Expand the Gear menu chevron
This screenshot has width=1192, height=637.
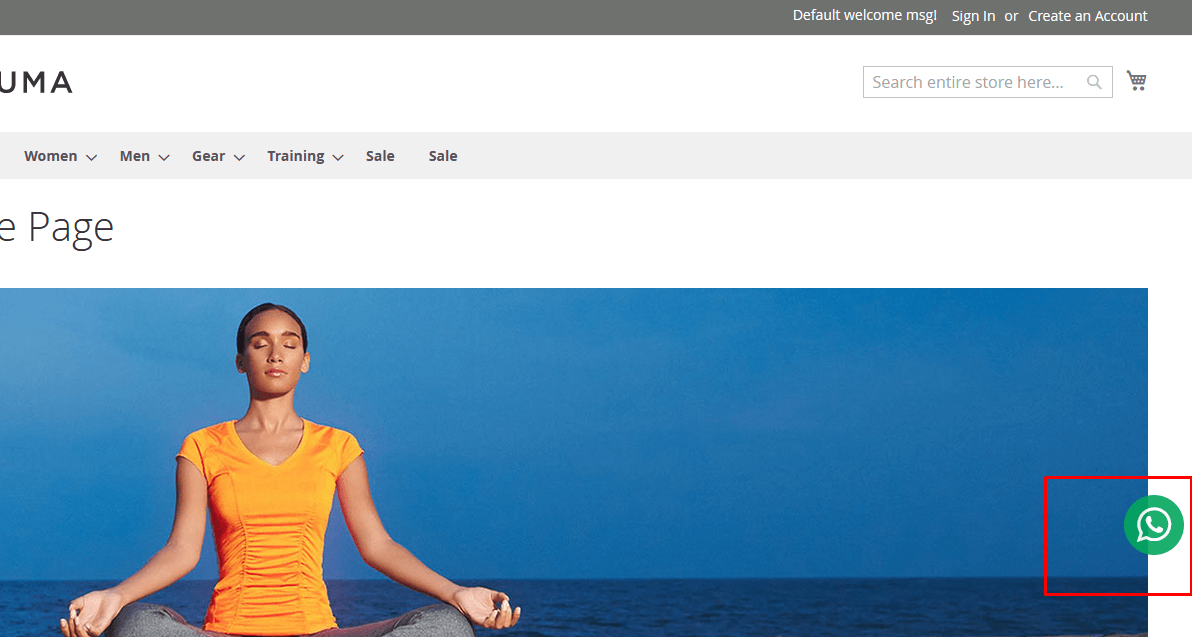click(x=239, y=157)
